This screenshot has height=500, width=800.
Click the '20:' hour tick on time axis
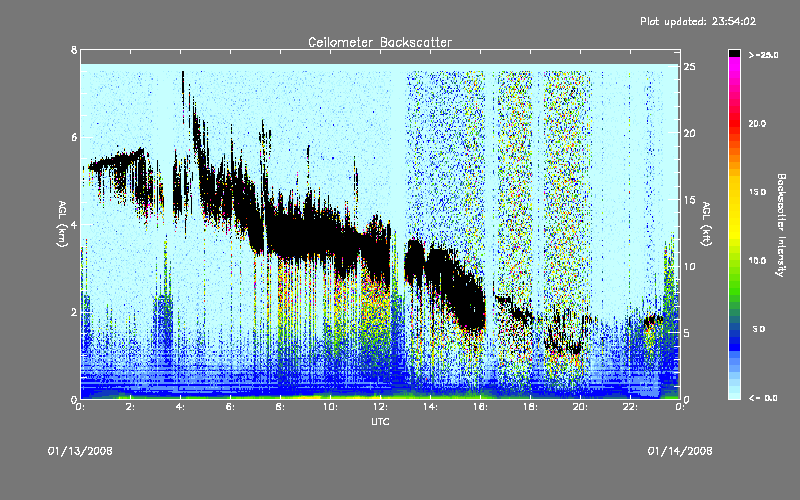click(x=580, y=407)
